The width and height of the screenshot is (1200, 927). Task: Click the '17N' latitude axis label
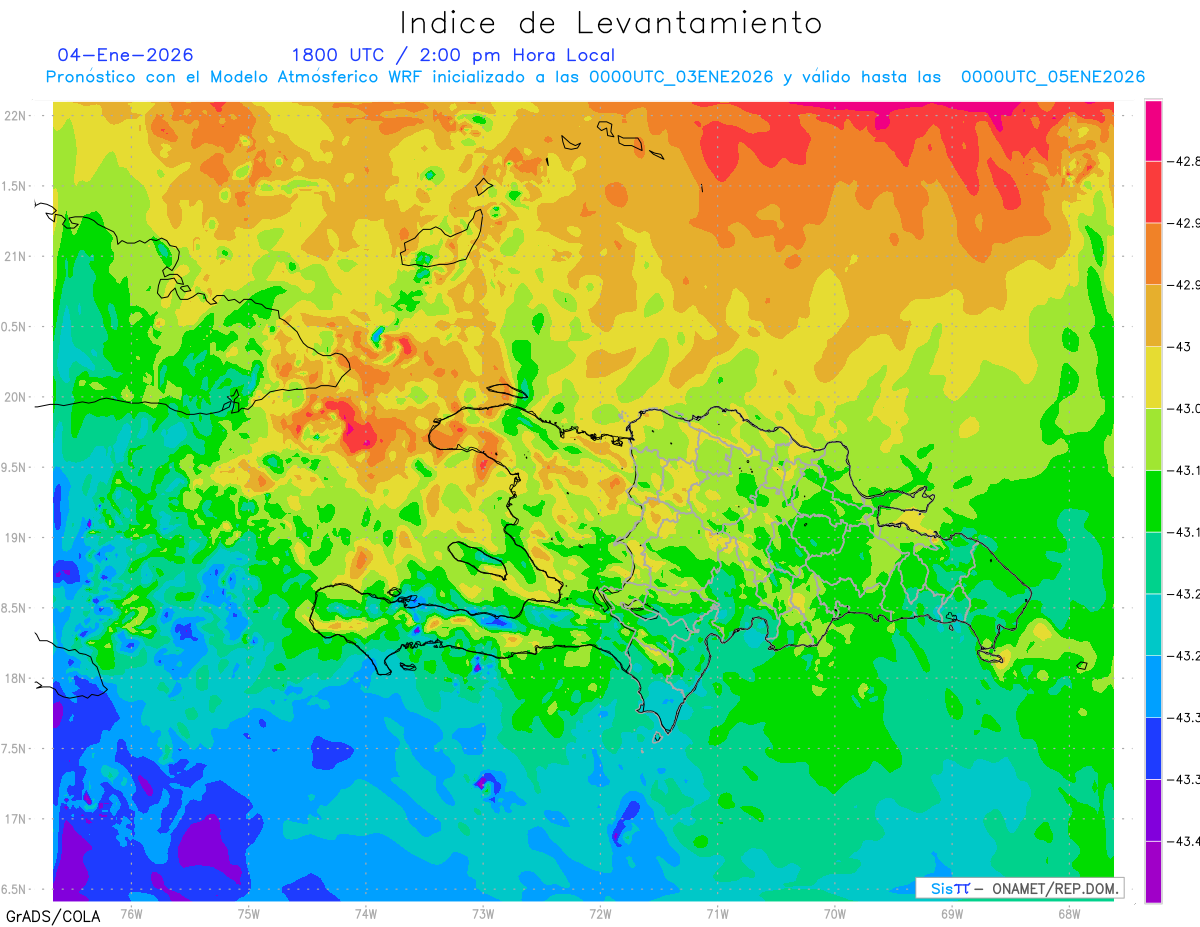point(16,819)
